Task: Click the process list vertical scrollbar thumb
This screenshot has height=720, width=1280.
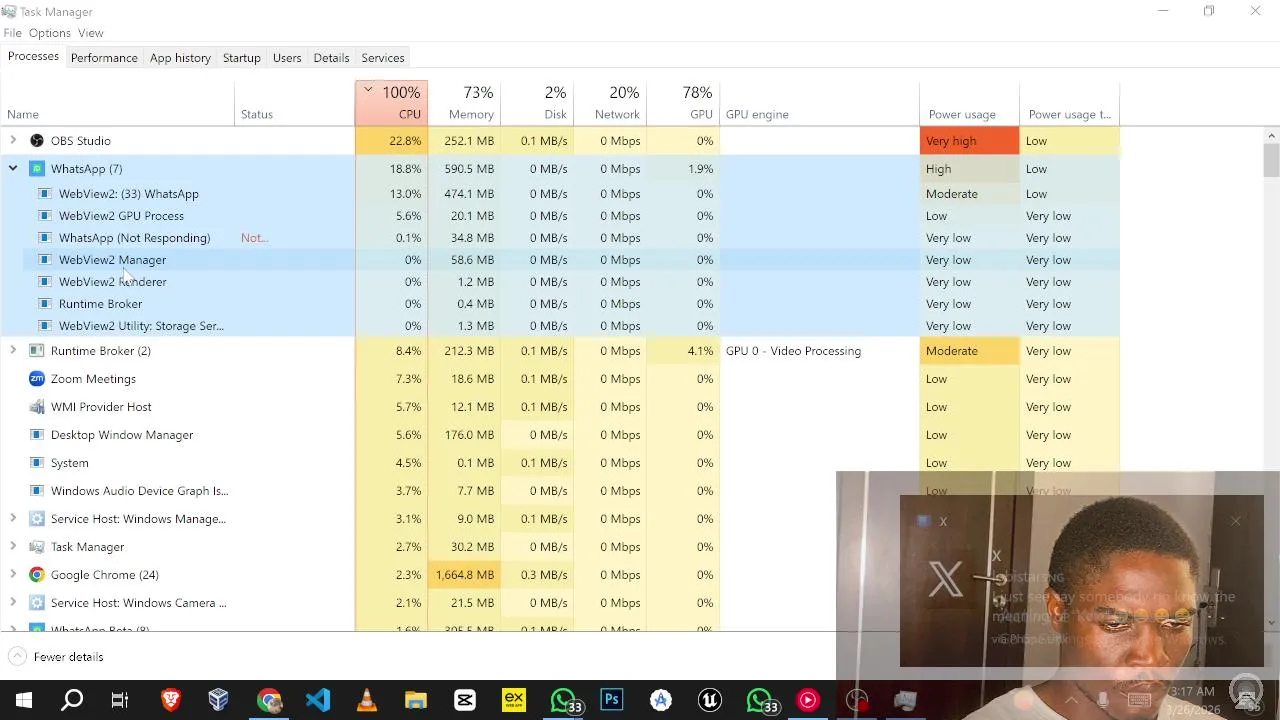Action: click(1271, 160)
